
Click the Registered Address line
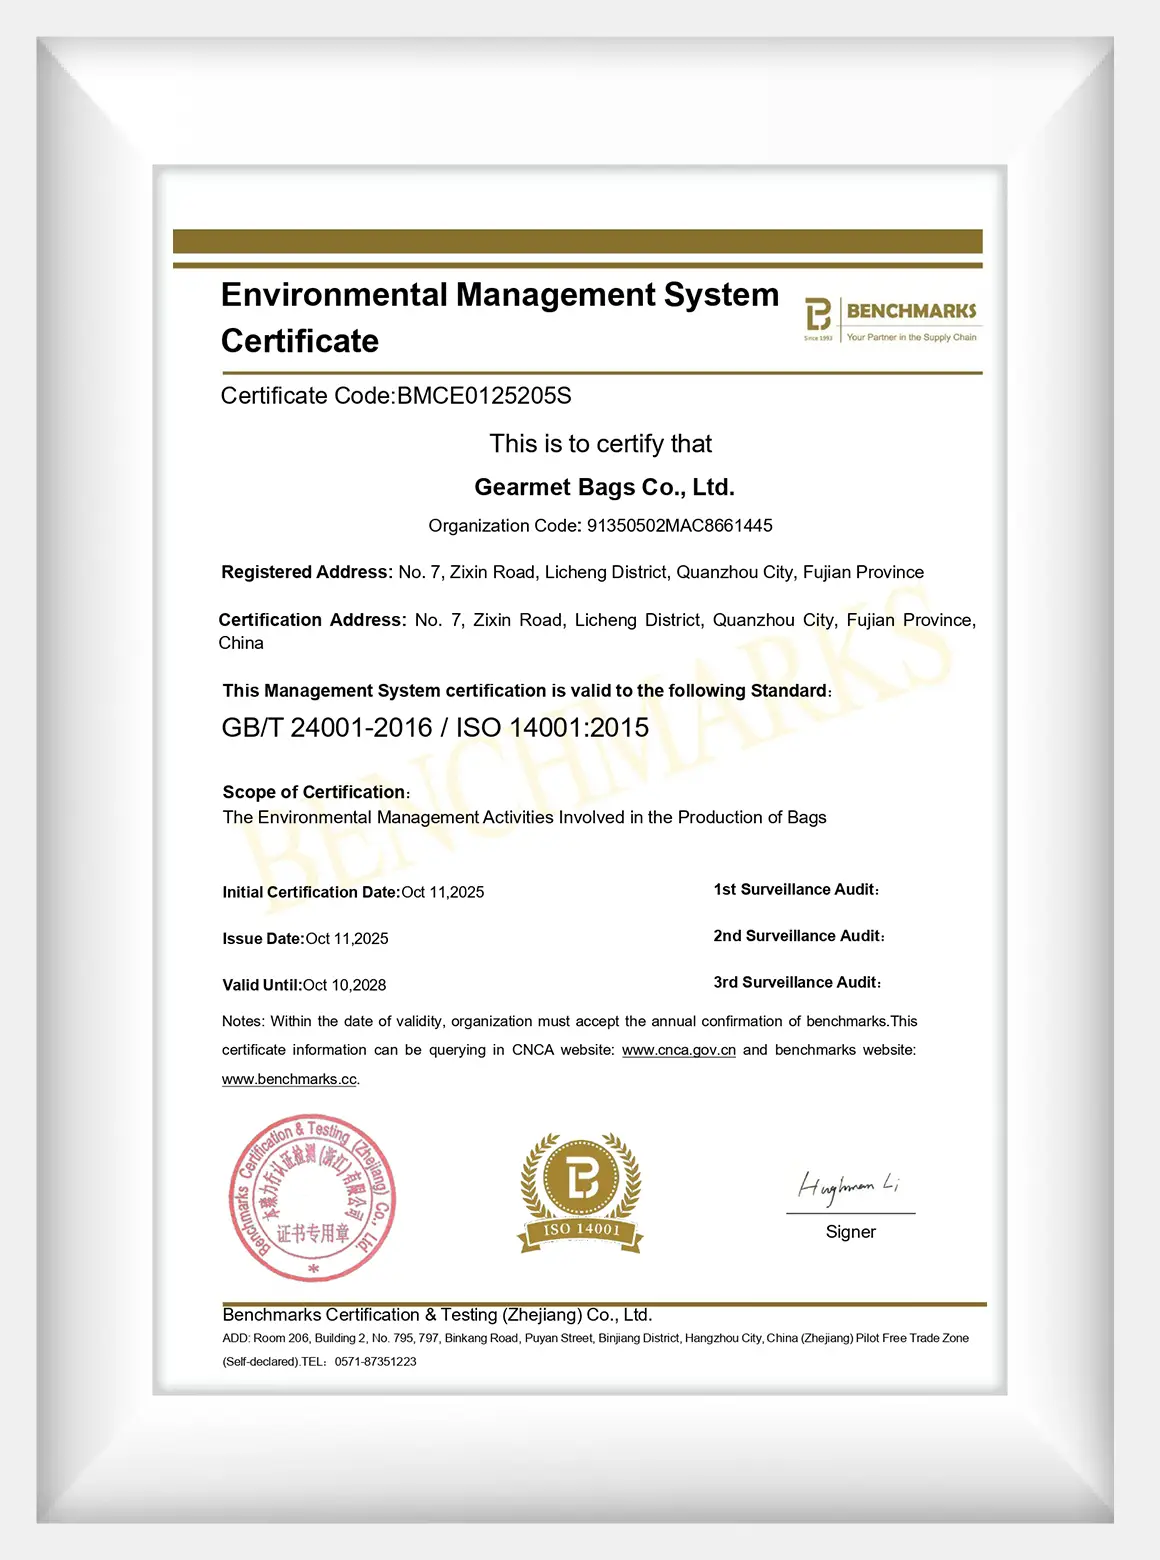tap(572, 572)
